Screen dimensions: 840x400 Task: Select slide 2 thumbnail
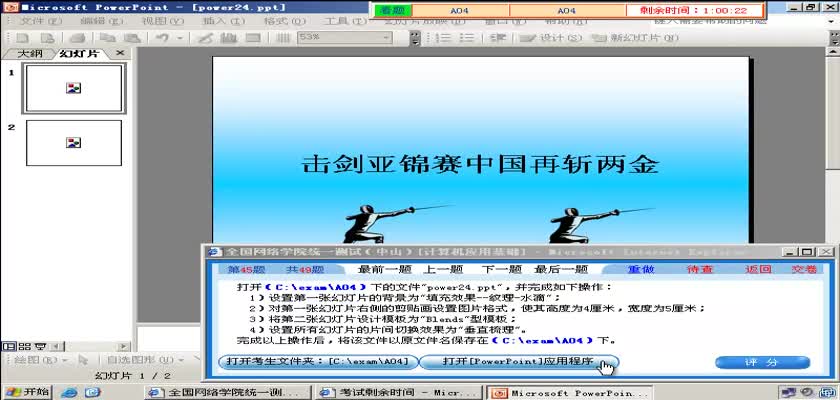[74, 142]
